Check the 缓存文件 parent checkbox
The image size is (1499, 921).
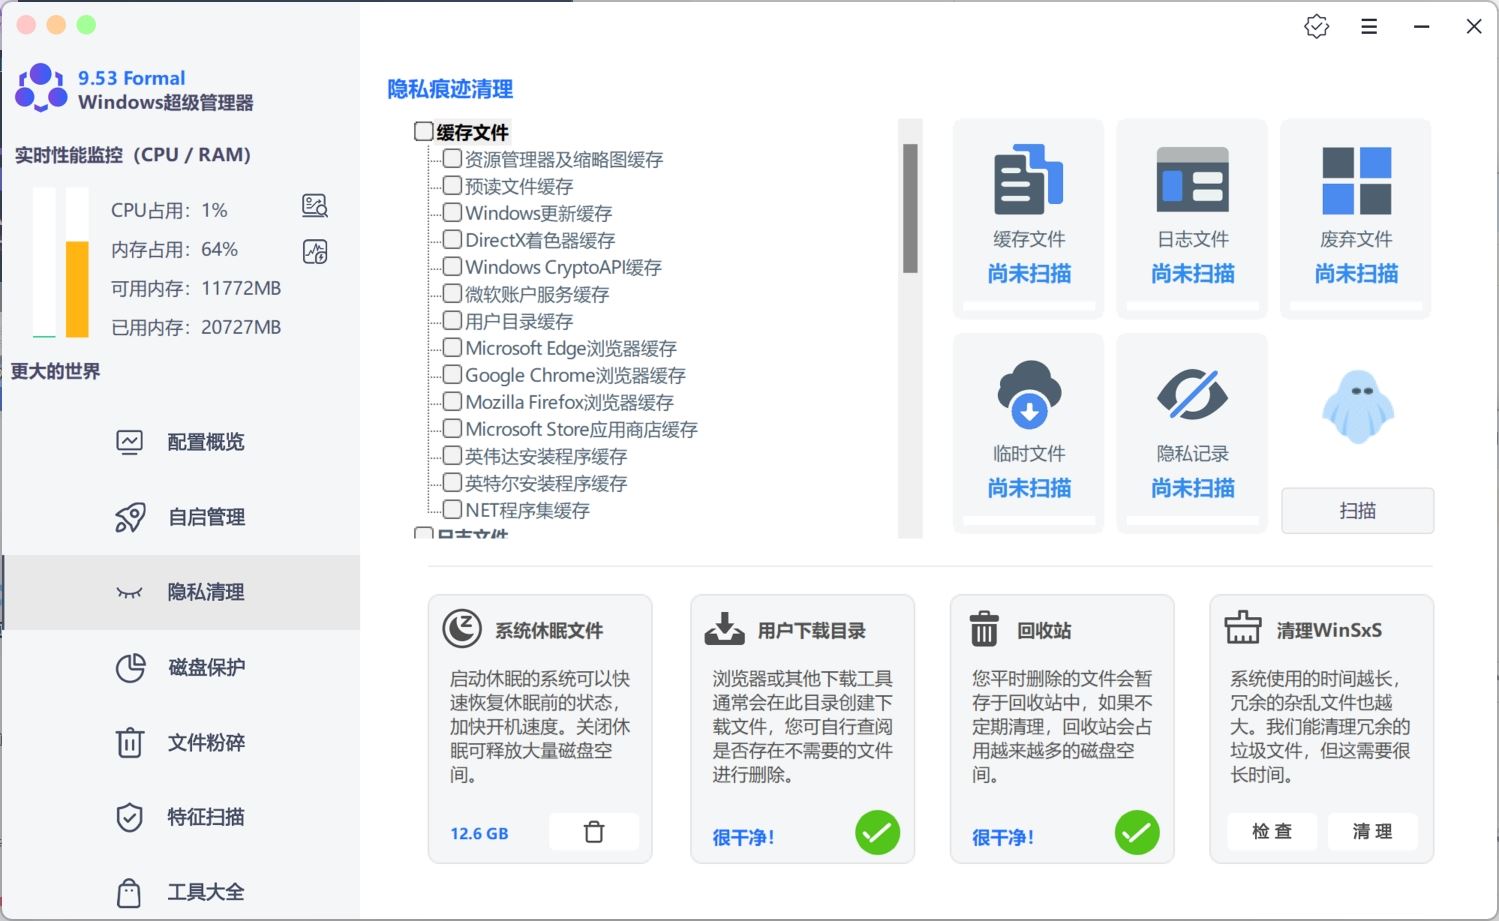tap(424, 131)
